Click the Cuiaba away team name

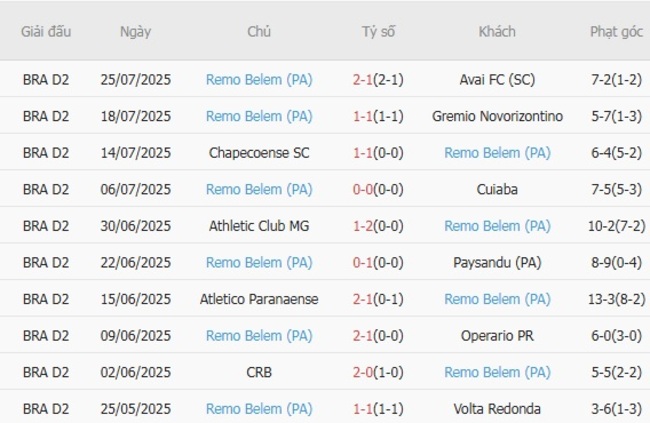coord(497,190)
